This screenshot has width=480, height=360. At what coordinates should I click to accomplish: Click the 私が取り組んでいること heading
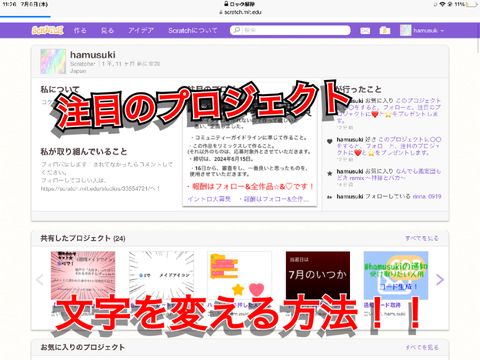point(84,152)
